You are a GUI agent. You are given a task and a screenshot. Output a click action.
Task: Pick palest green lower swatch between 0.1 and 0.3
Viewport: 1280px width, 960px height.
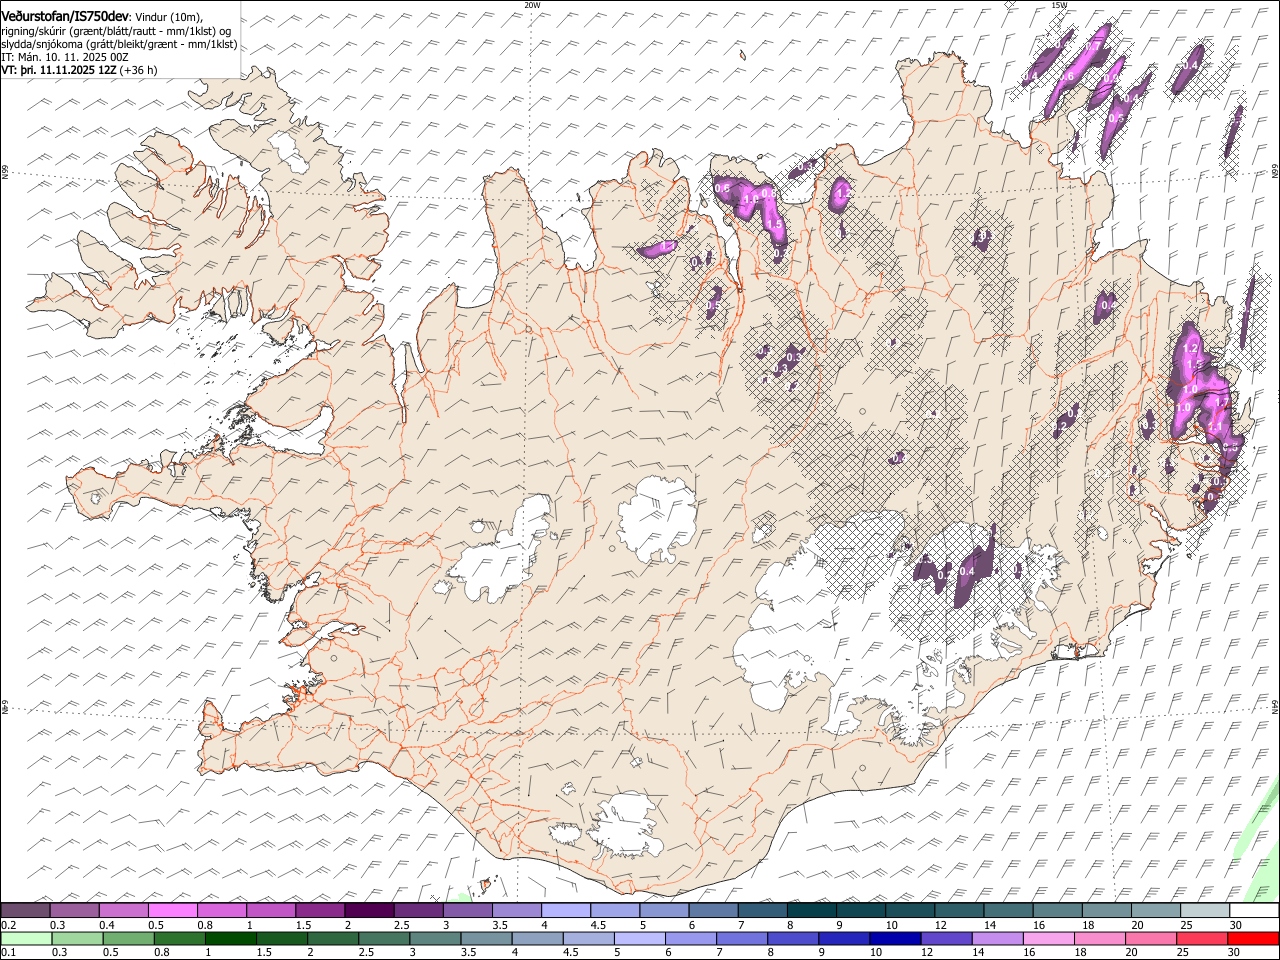tap(25, 938)
